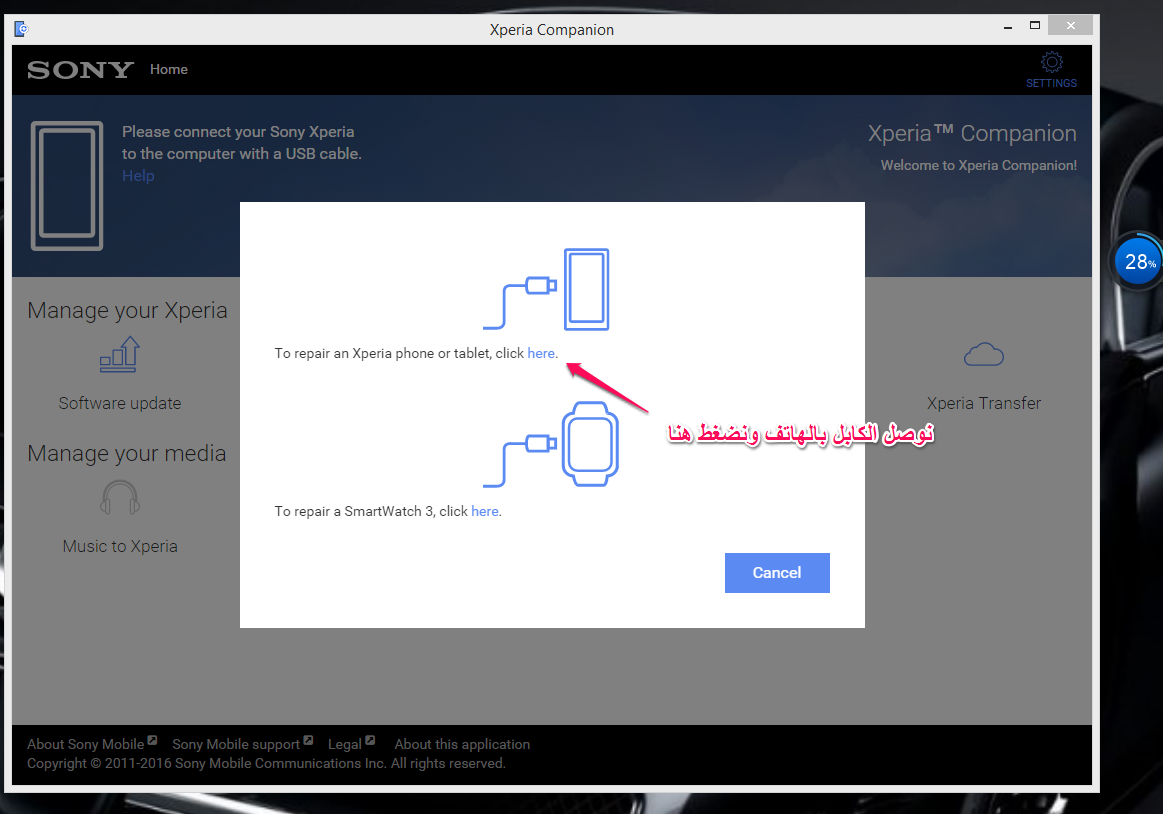Click 'here' to repair Xperia phone or tablet
Image resolution: width=1163 pixels, height=814 pixels.
point(541,353)
